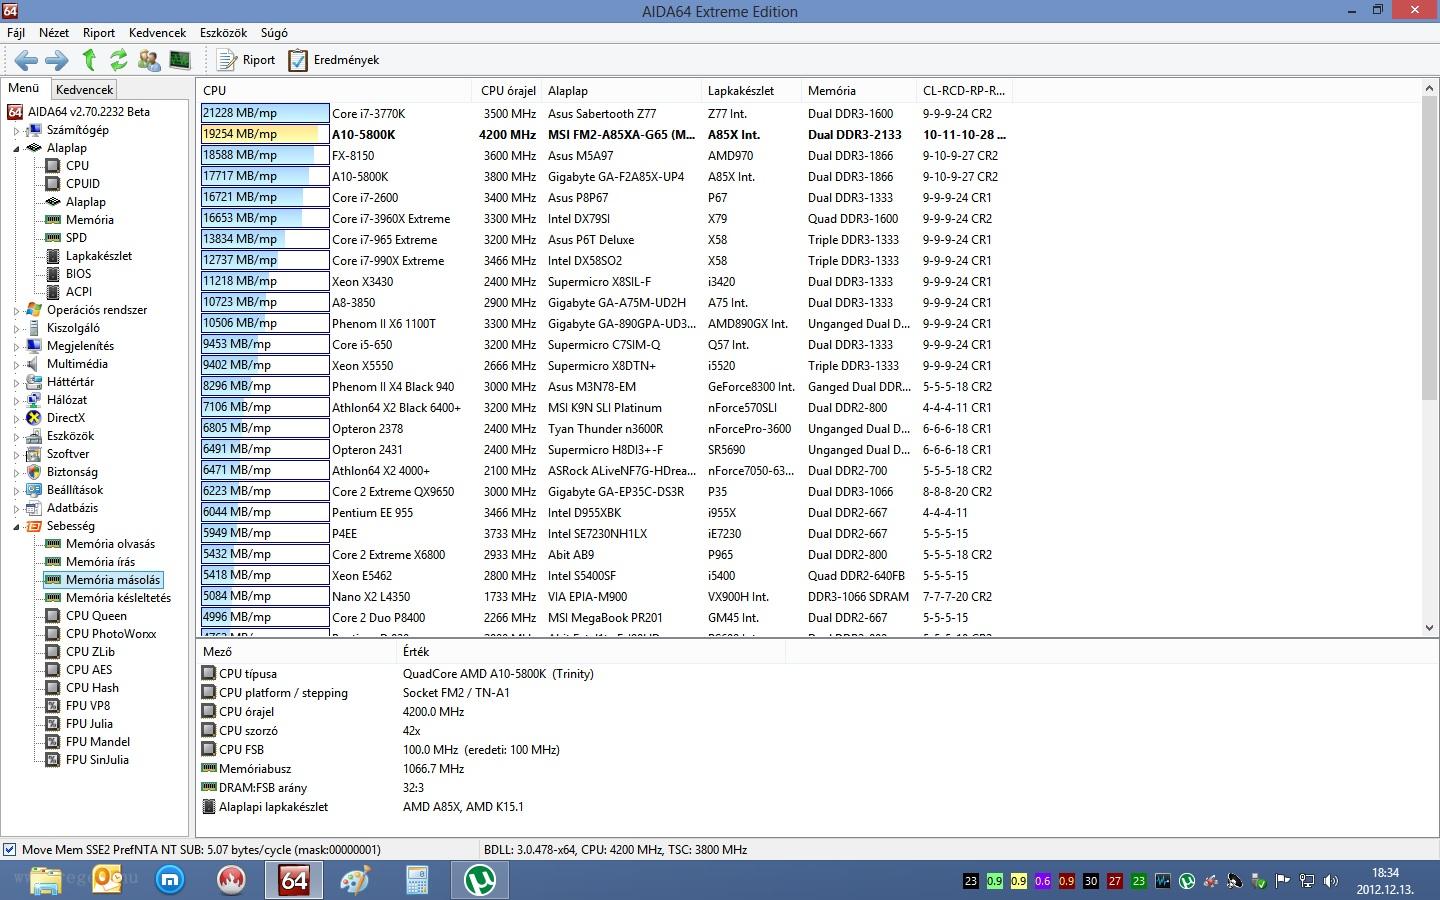Open the AIDA64 taskbar button

[294, 880]
